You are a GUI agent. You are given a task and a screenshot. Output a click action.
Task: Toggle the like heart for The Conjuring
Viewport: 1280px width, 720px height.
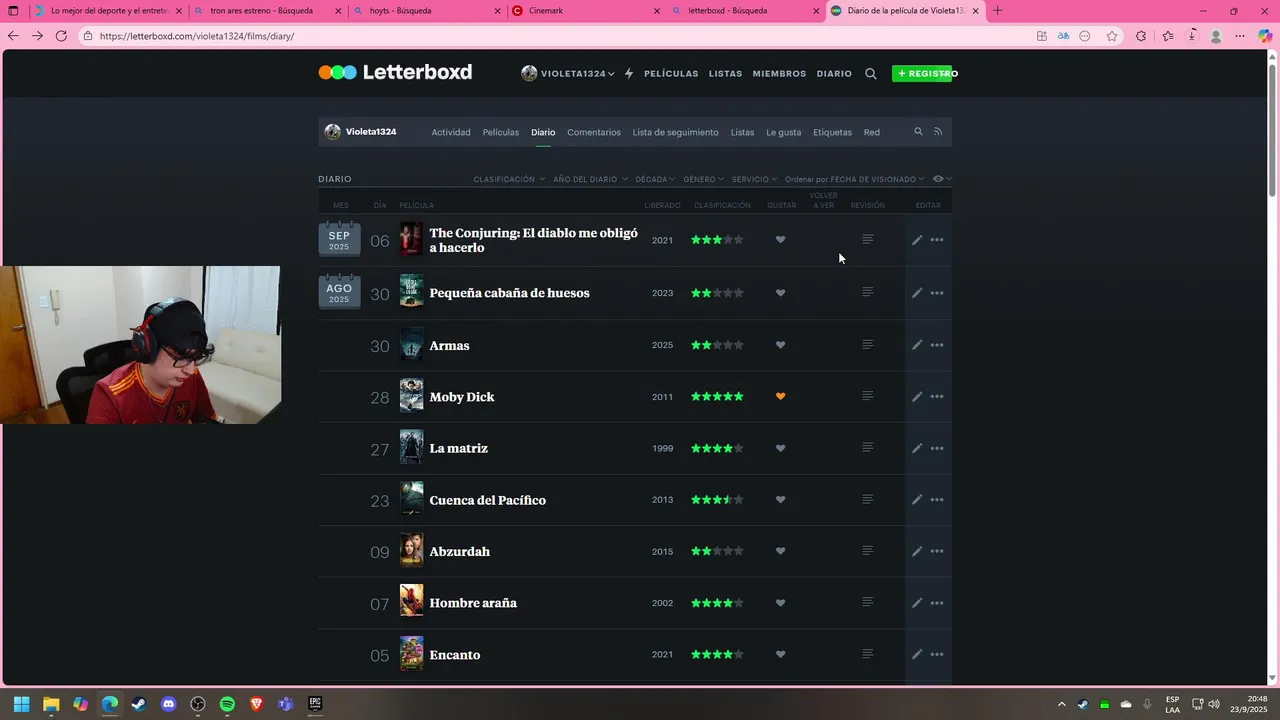(x=781, y=240)
